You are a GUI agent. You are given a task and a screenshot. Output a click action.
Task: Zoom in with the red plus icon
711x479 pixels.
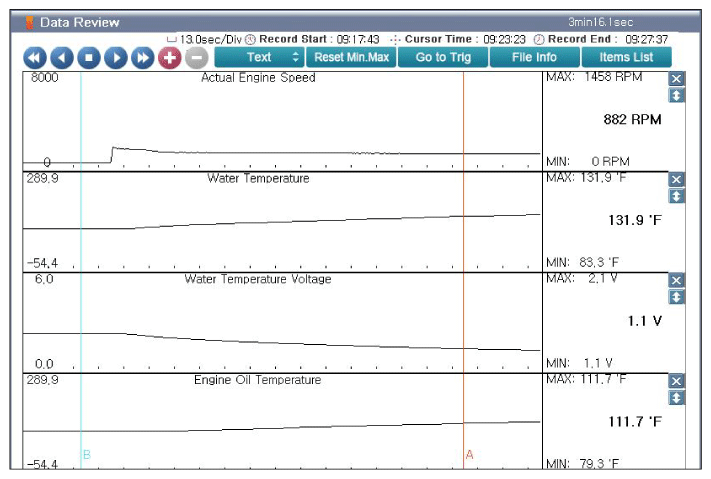pyautogui.click(x=170, y=58)
